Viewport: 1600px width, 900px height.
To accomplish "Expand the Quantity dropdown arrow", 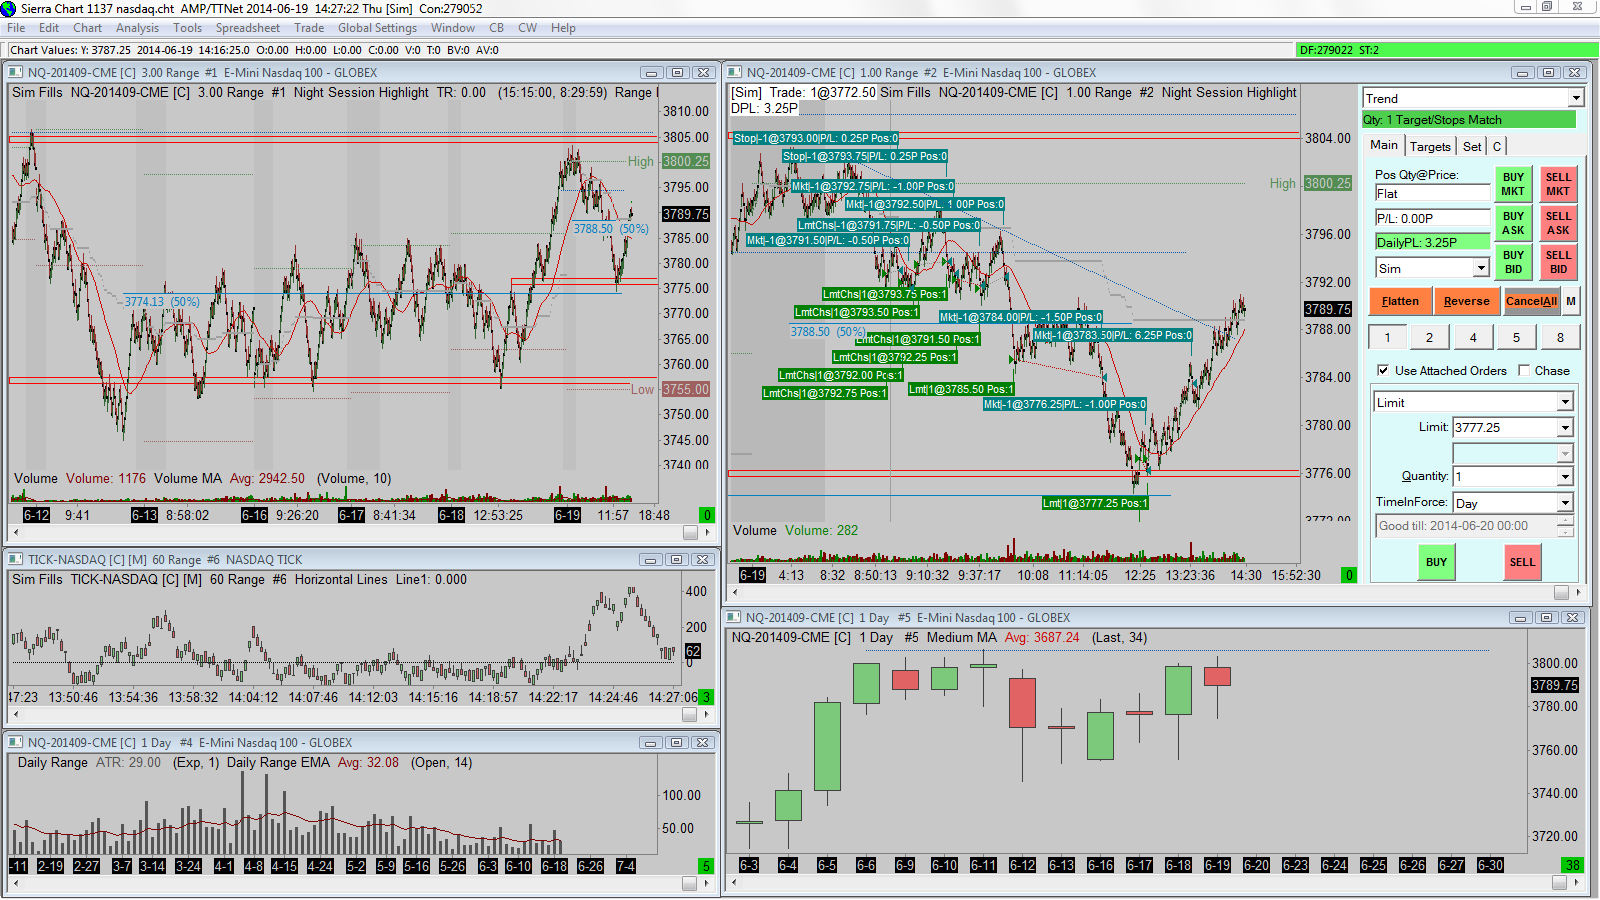I will coord(1565,477).
